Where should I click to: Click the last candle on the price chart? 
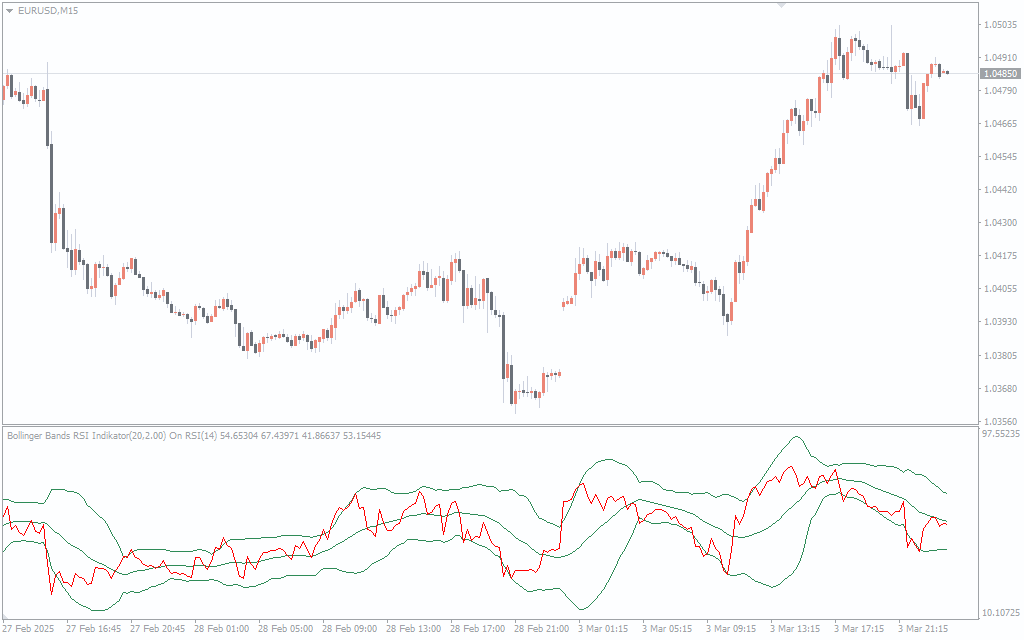click(x=947, y=72)
